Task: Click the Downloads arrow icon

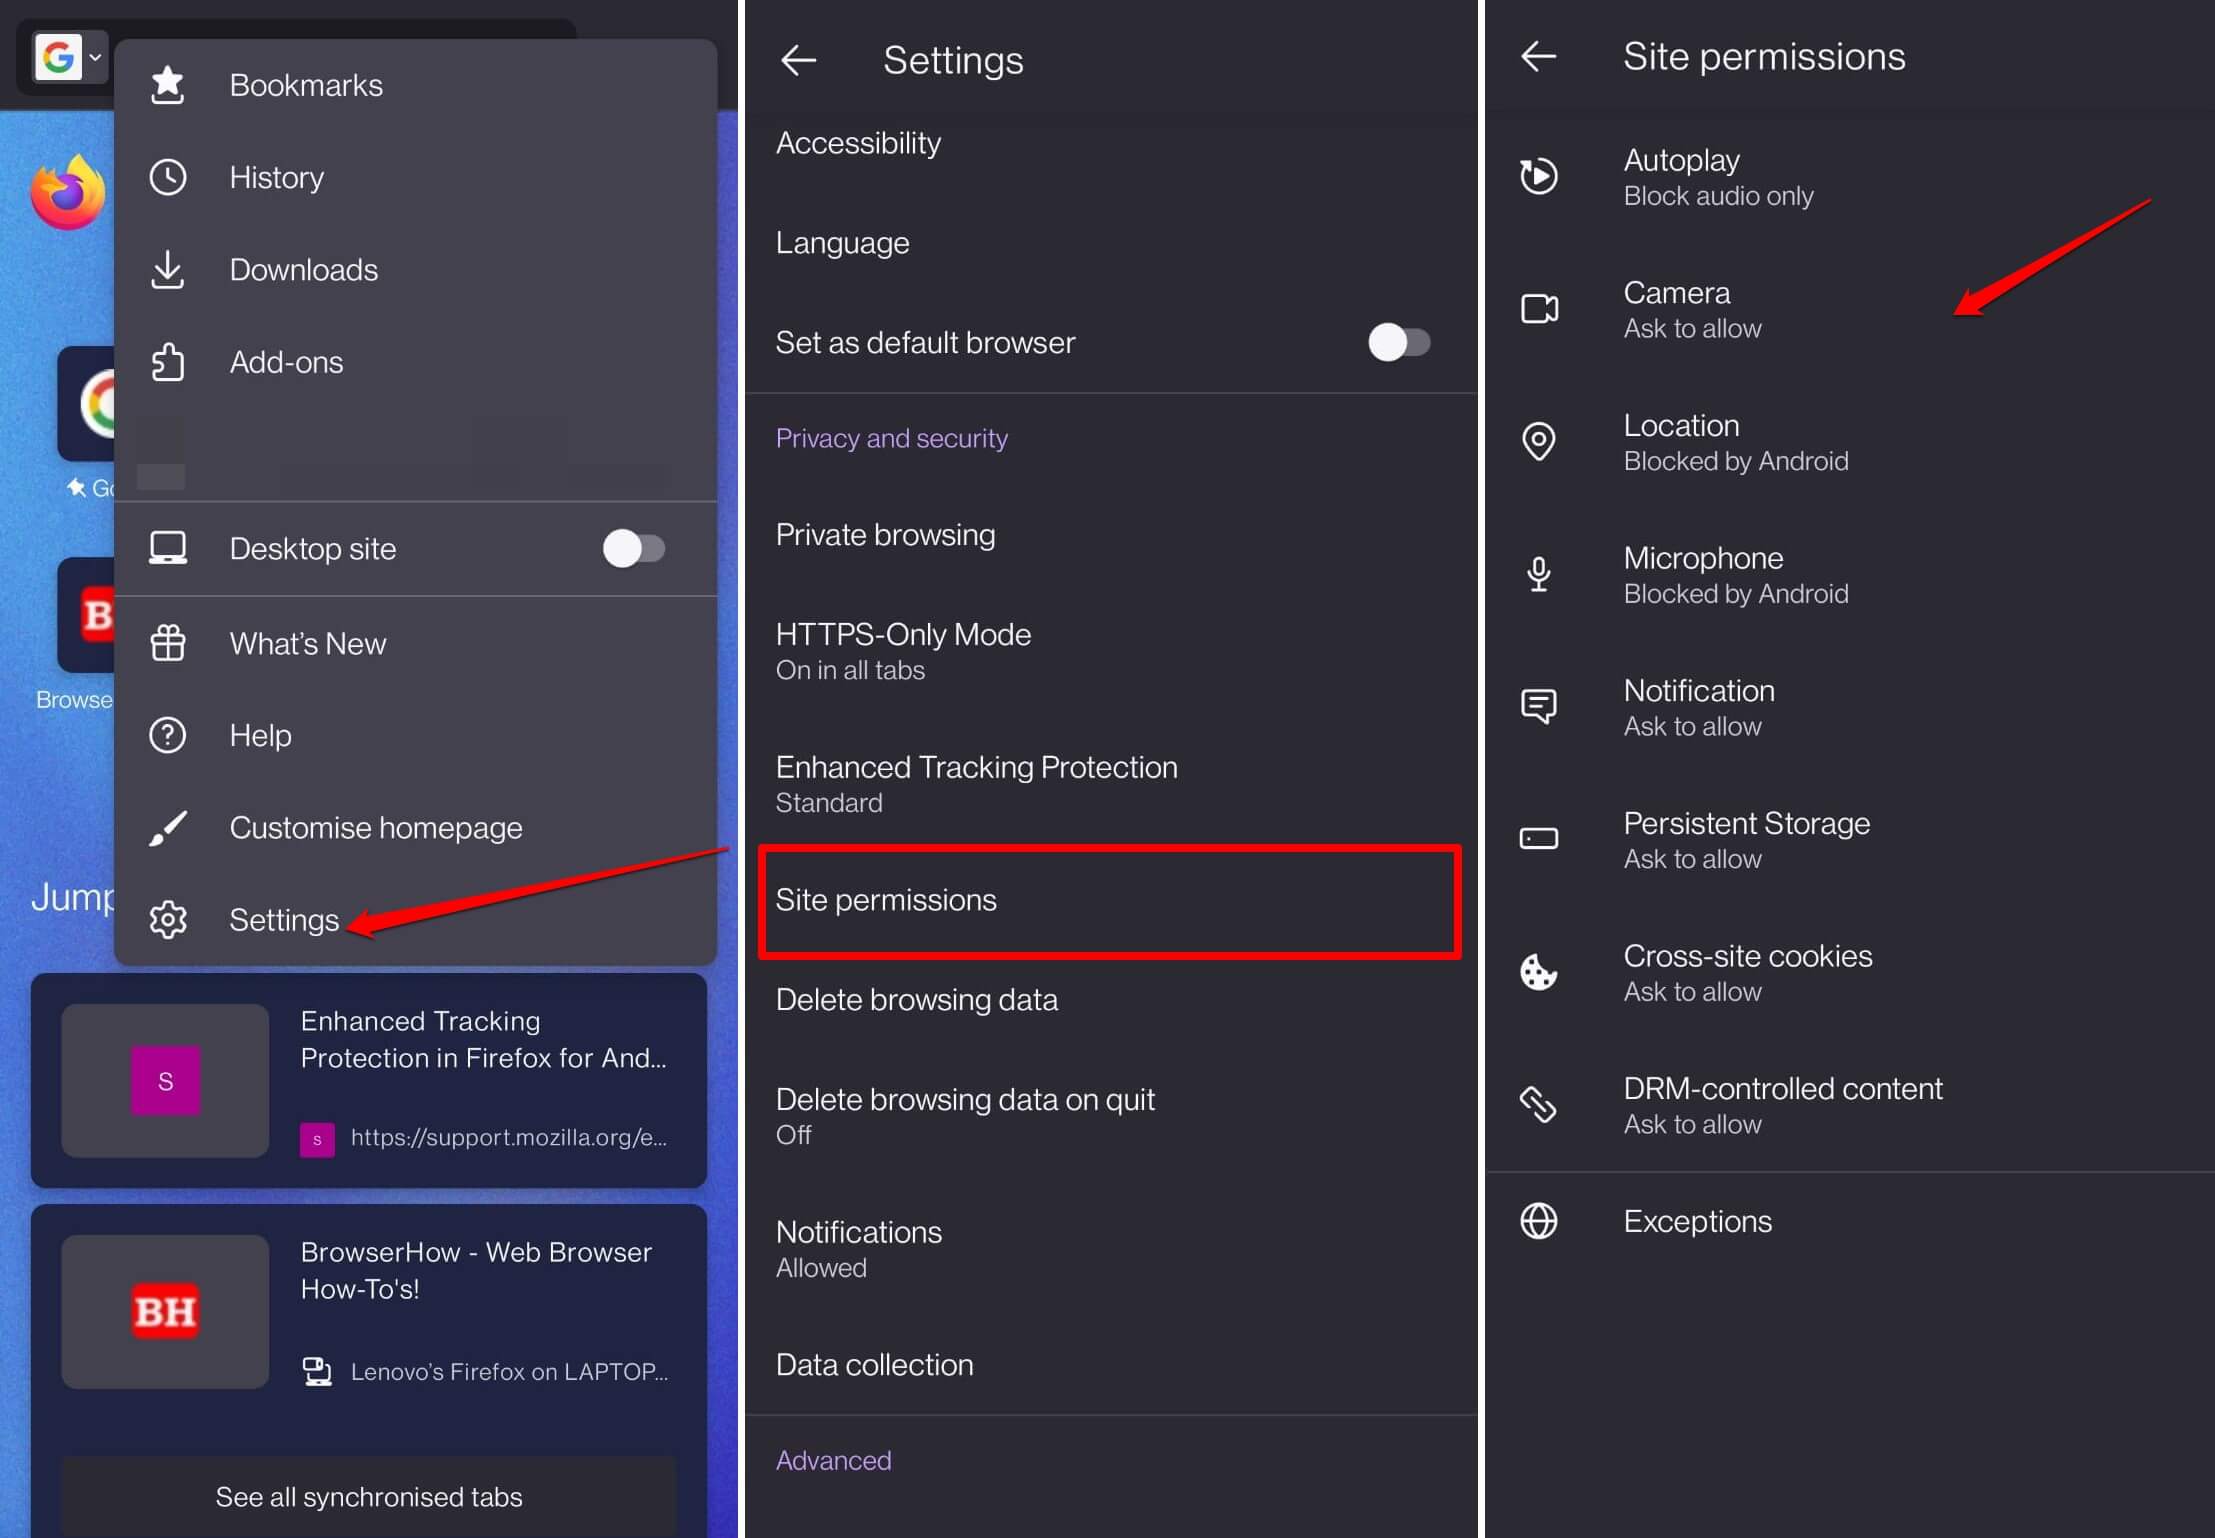Action: [167, 270]
